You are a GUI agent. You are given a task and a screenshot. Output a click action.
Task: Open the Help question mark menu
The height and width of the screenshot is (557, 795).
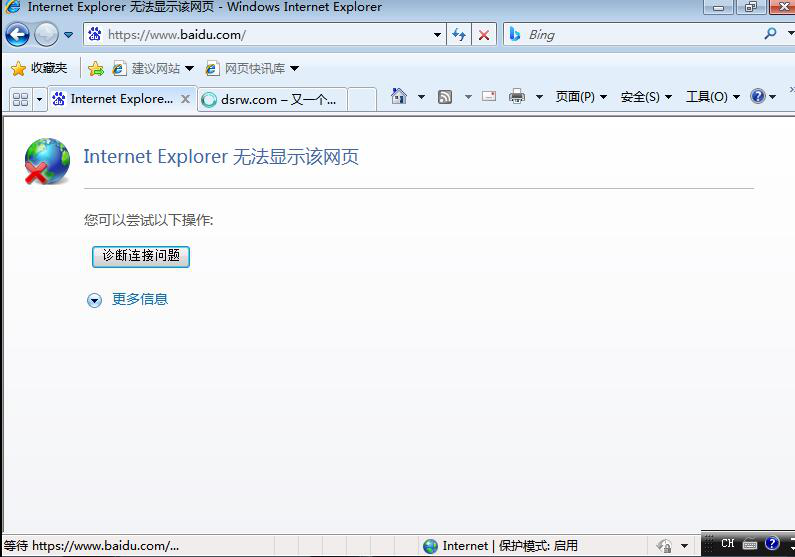pos(763,96)
